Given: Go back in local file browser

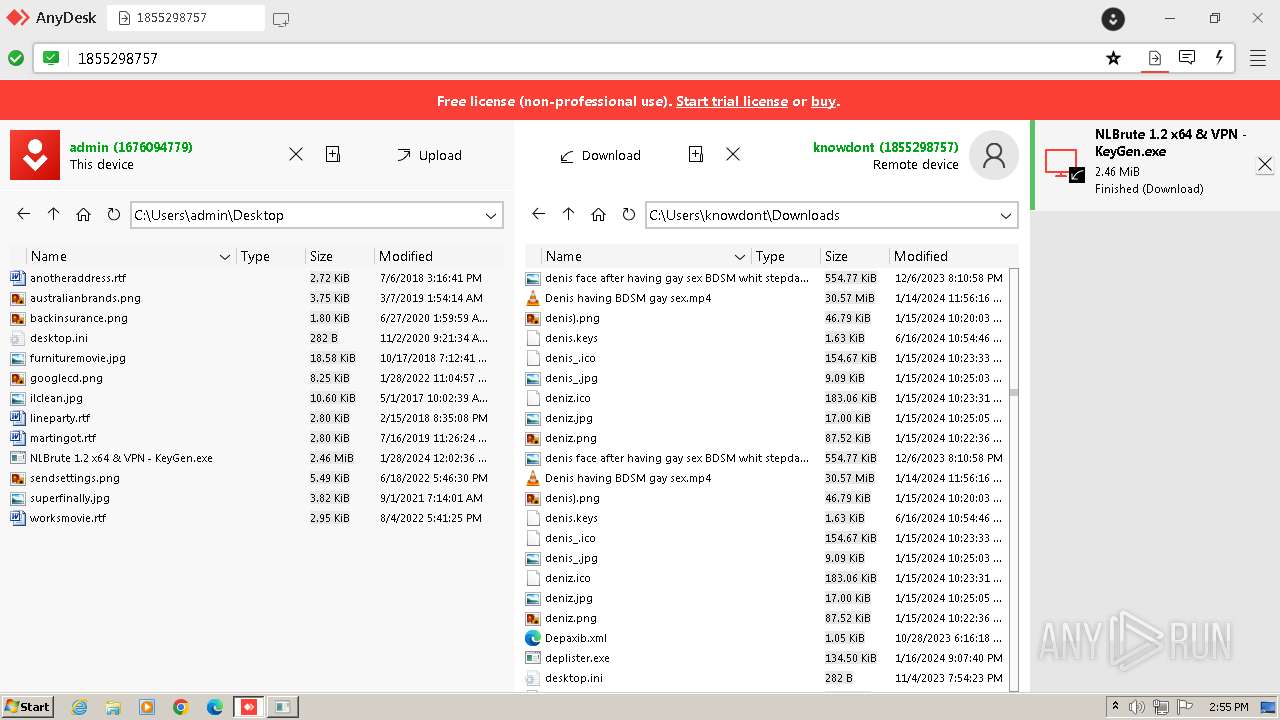Looking at the screenshot, I should 24,214.
